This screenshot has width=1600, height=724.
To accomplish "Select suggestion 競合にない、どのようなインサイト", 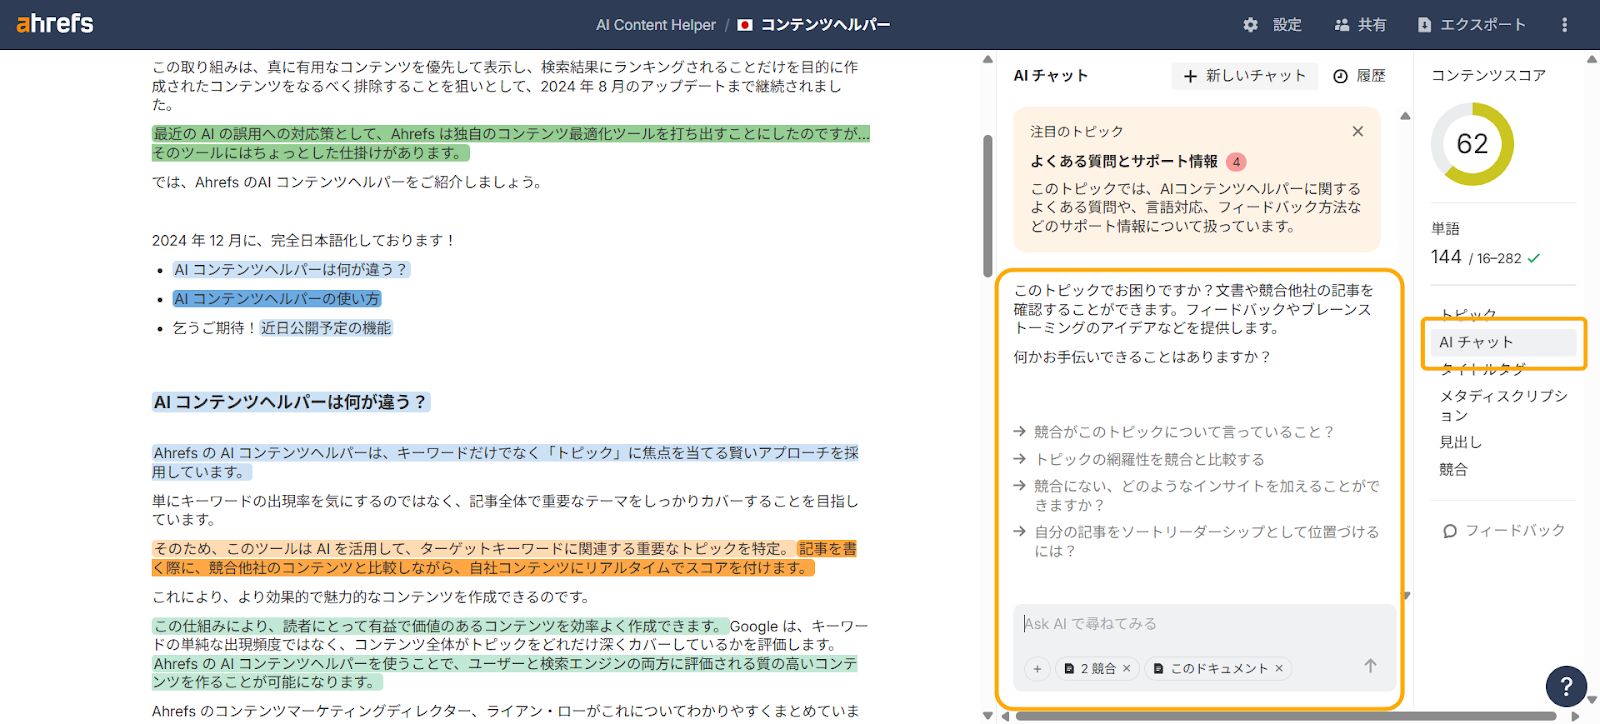I will 1197,495.
